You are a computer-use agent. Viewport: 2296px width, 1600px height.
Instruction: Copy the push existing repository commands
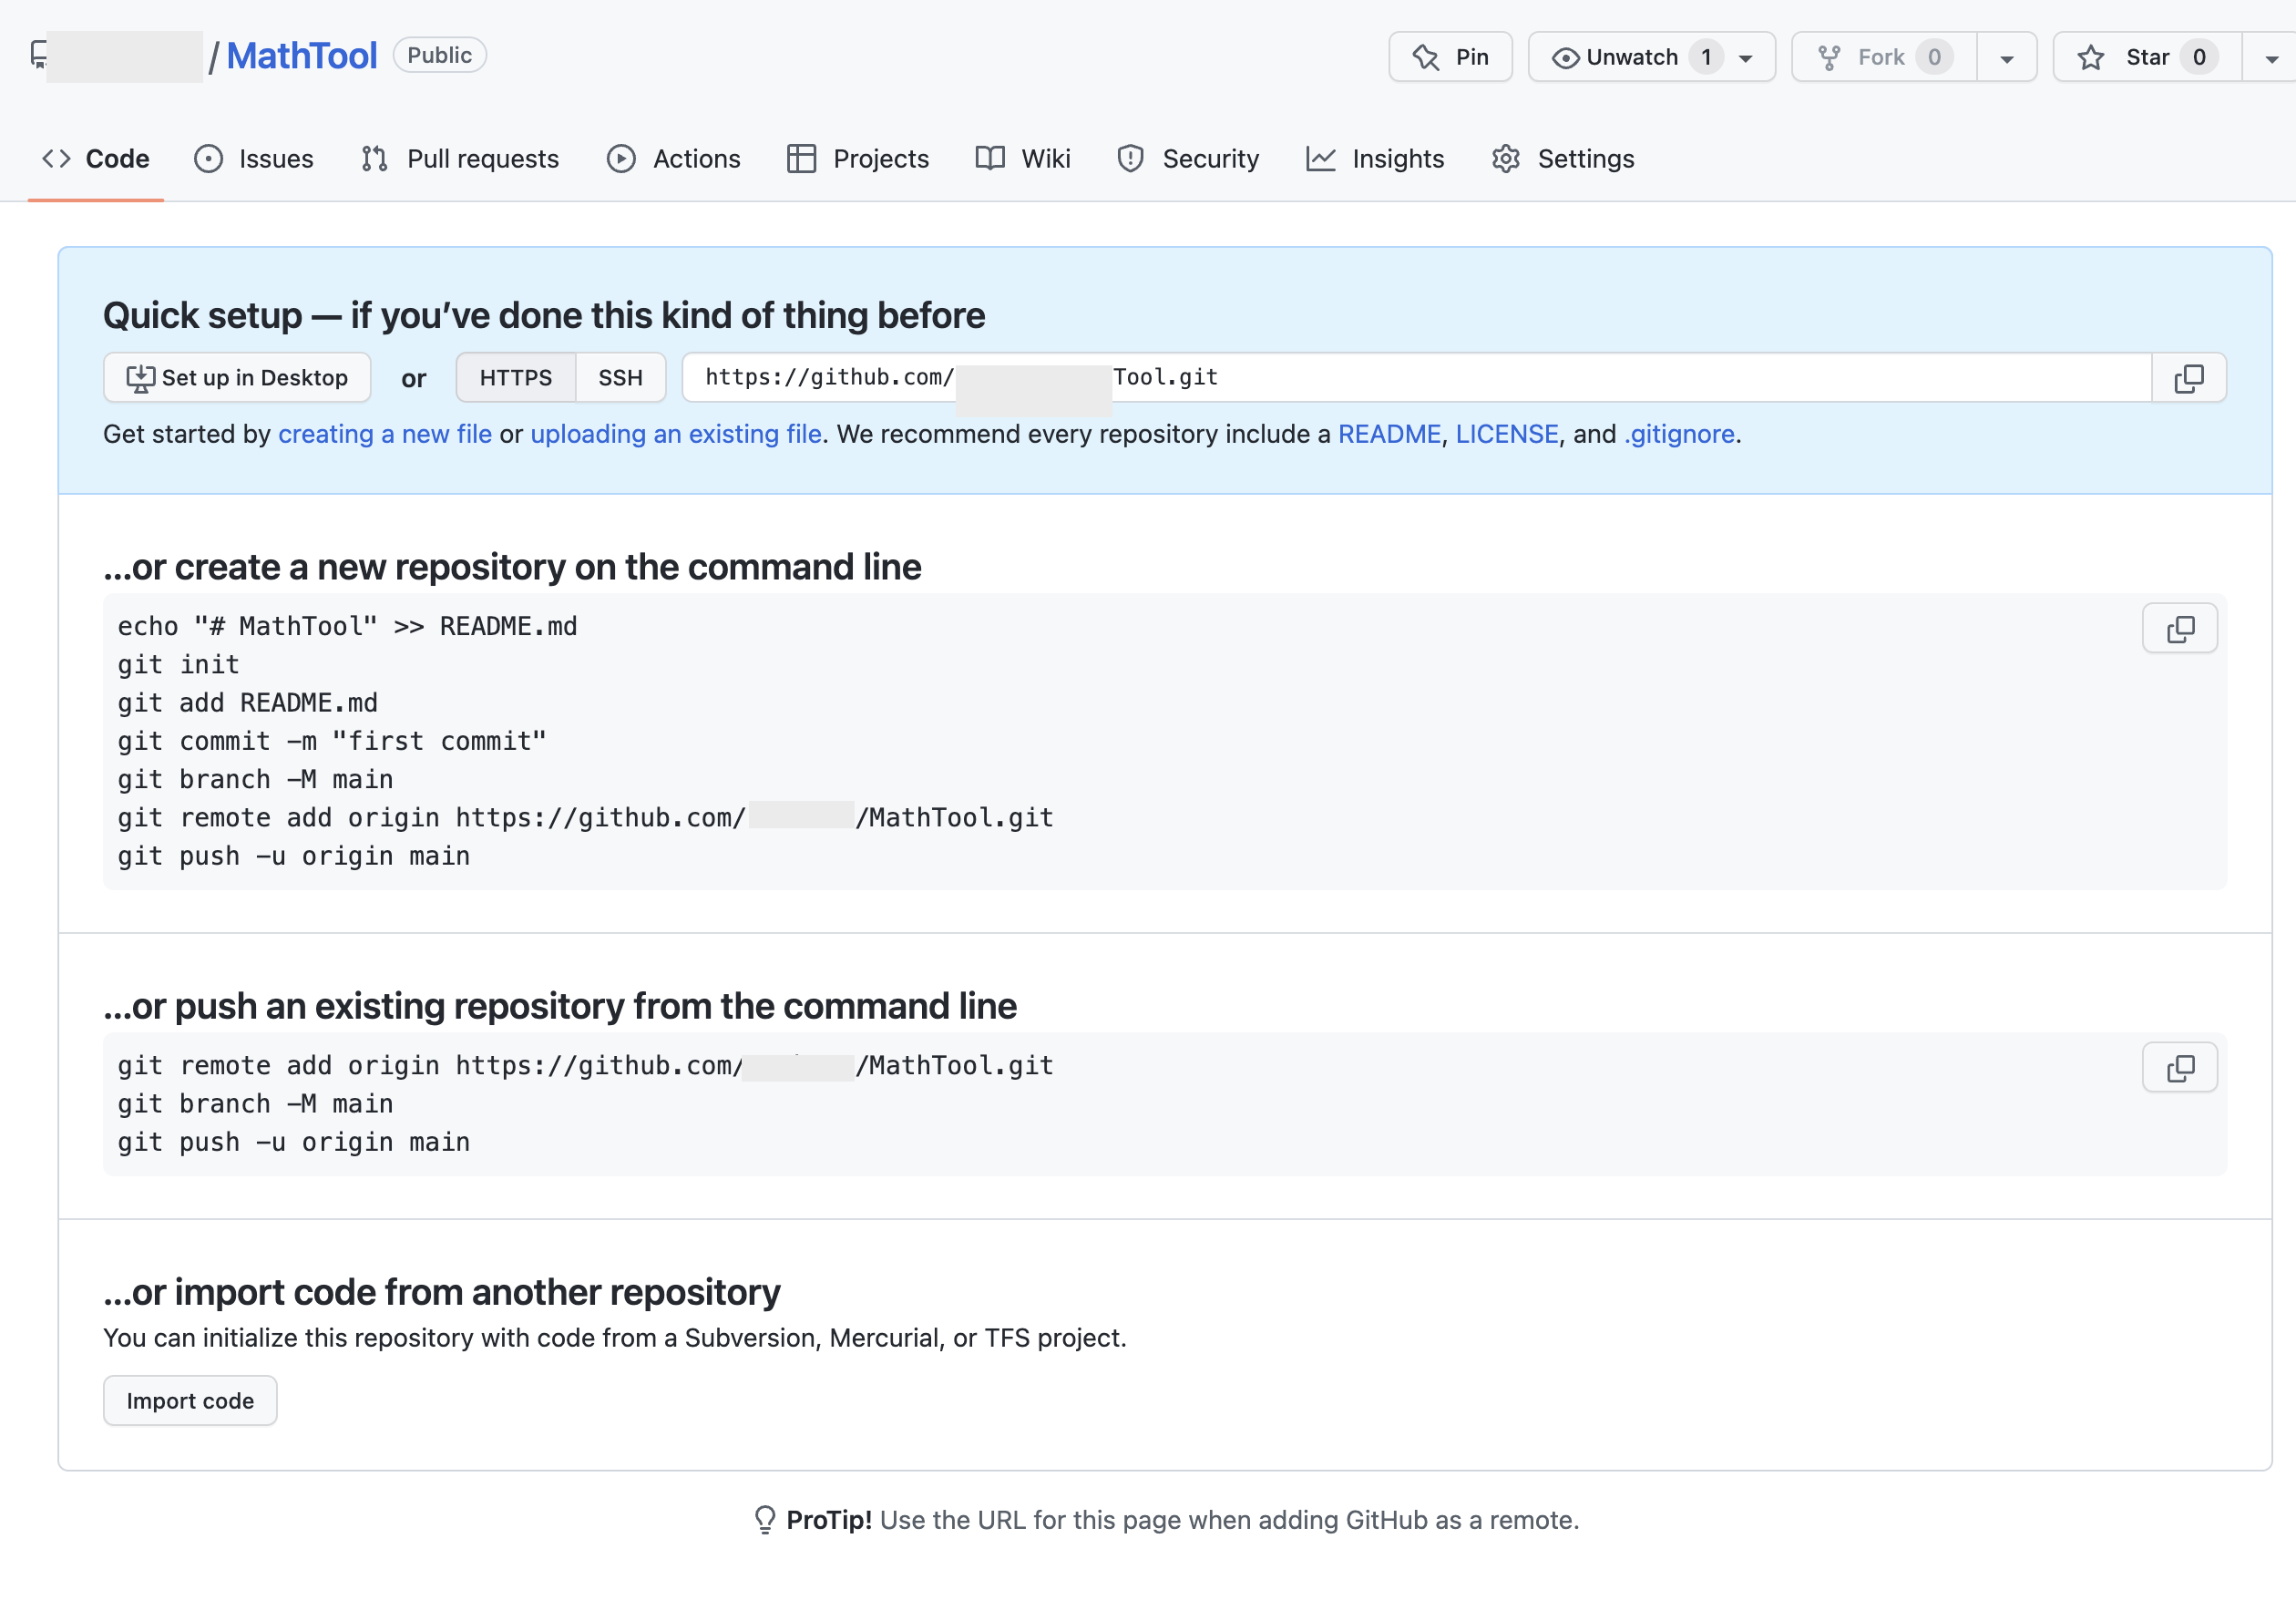(2179, 1067)
